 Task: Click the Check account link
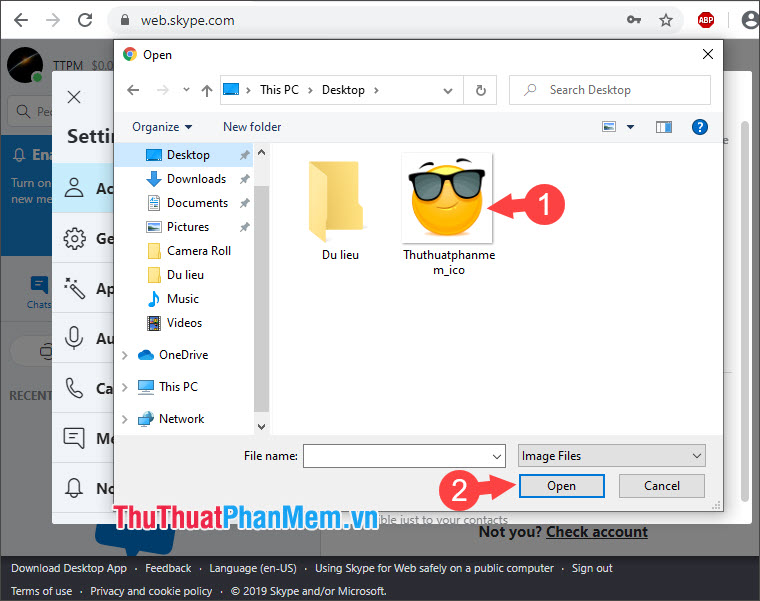click(x=597, y=532)
